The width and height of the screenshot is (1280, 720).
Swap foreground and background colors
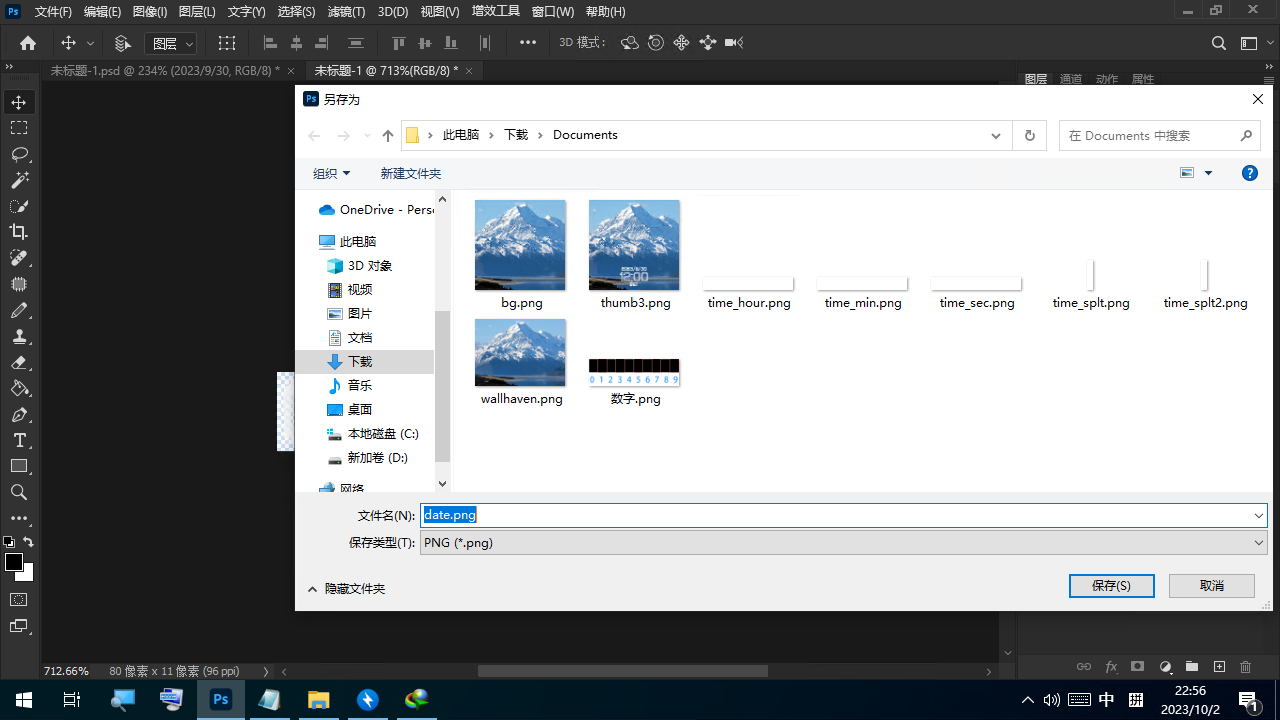pyautogui.click(x=29, y=542)
